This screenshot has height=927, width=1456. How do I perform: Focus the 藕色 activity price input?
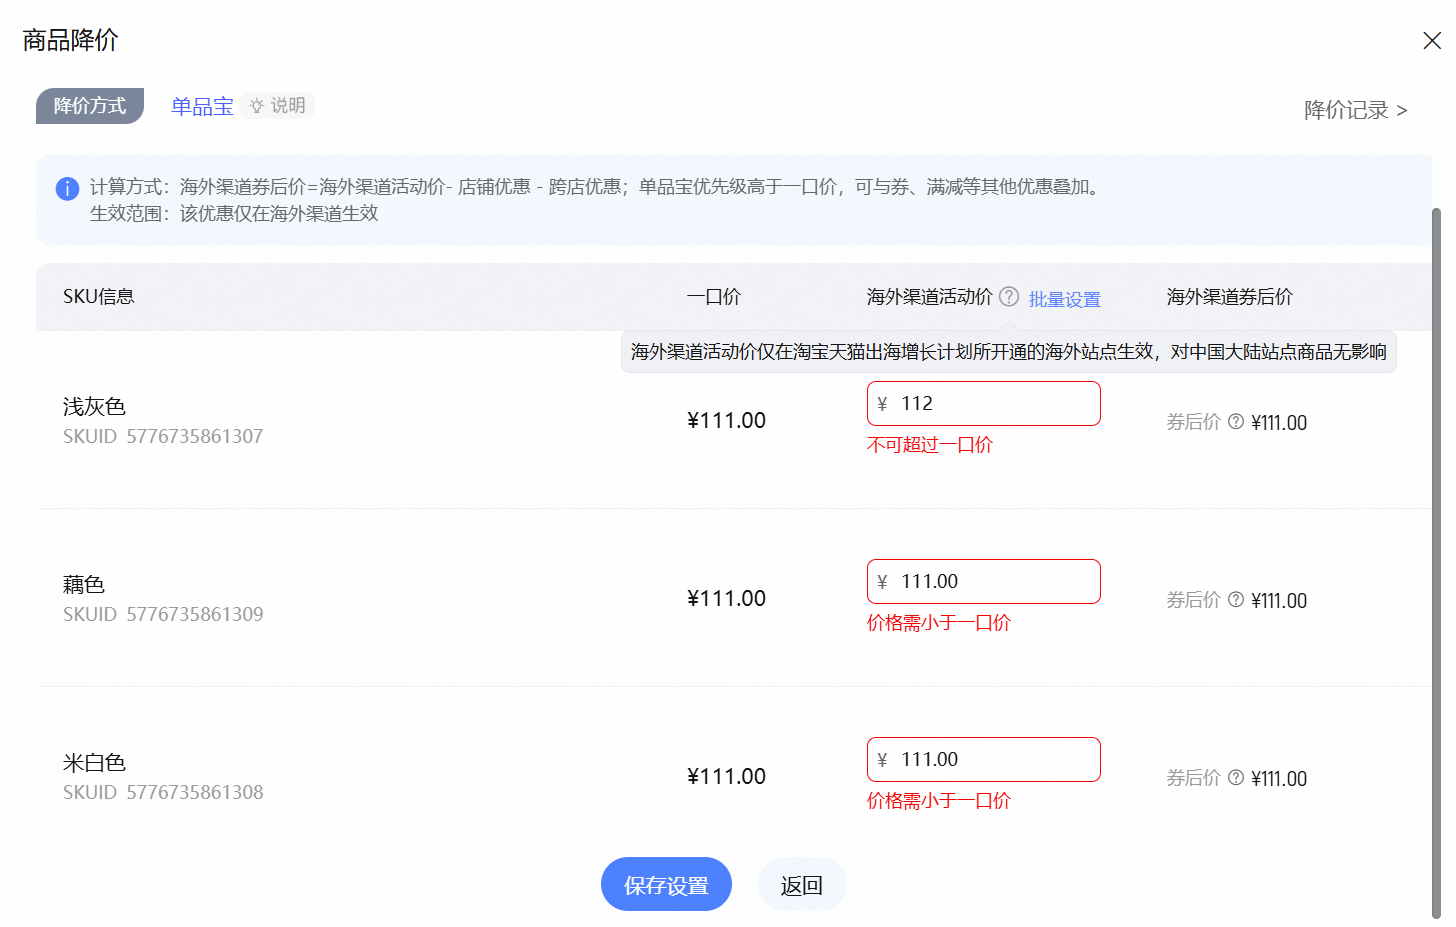click(994, 582)
